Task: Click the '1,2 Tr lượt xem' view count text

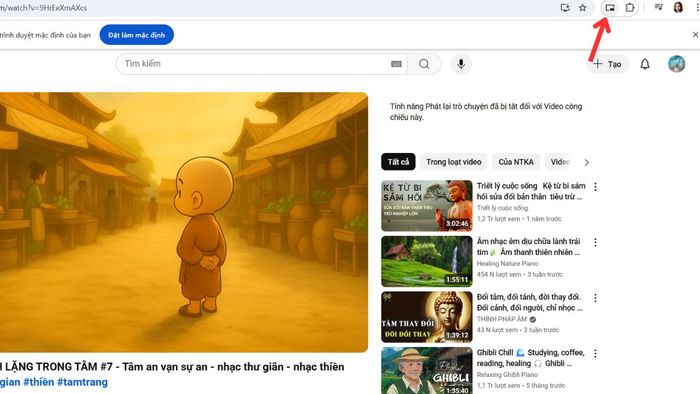Action: tap(498, 219)
